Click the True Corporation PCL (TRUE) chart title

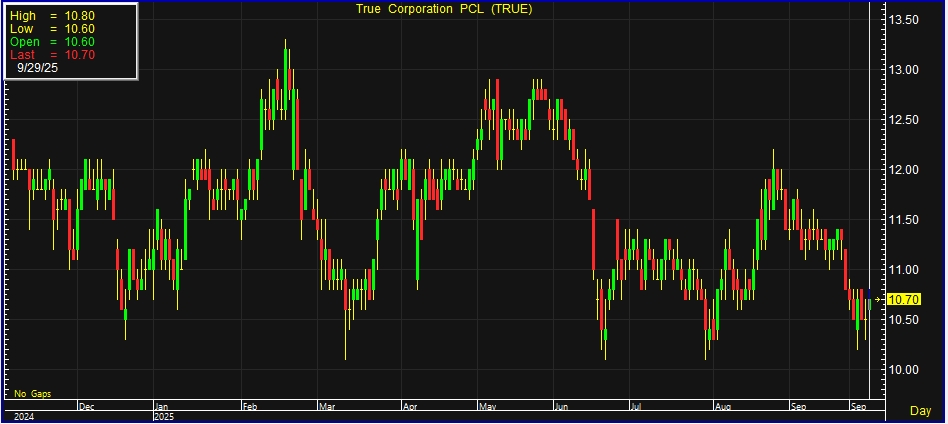(x=444, y=9)
